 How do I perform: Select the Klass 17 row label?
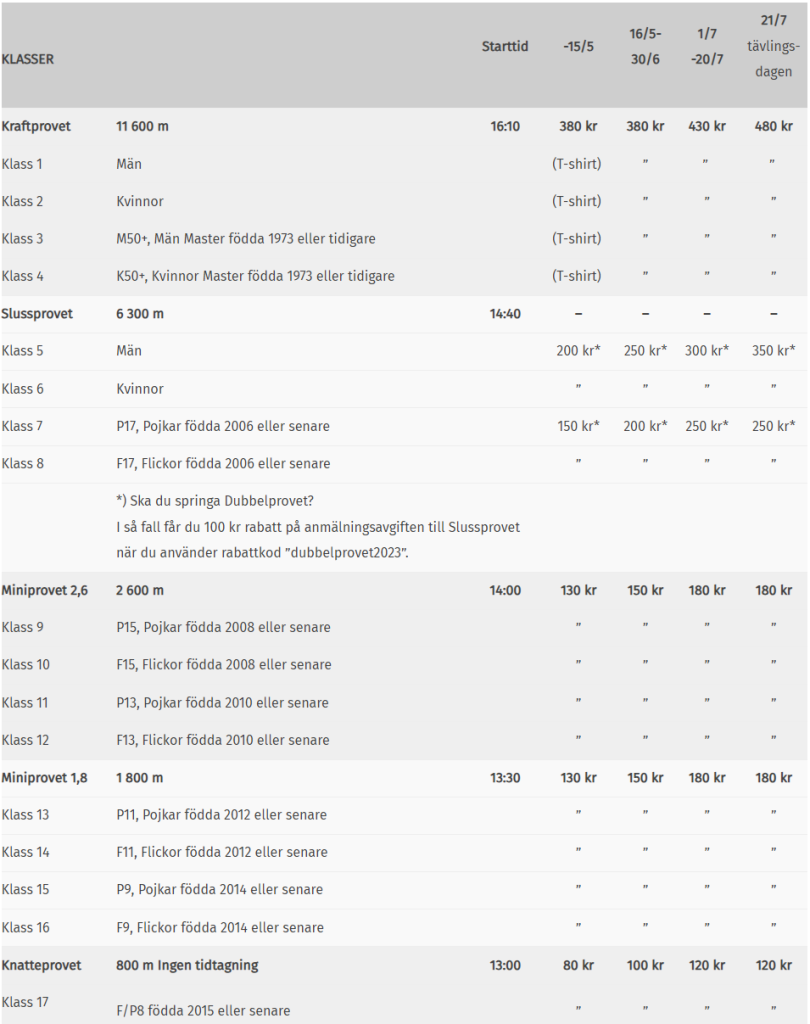[25, 1002]
